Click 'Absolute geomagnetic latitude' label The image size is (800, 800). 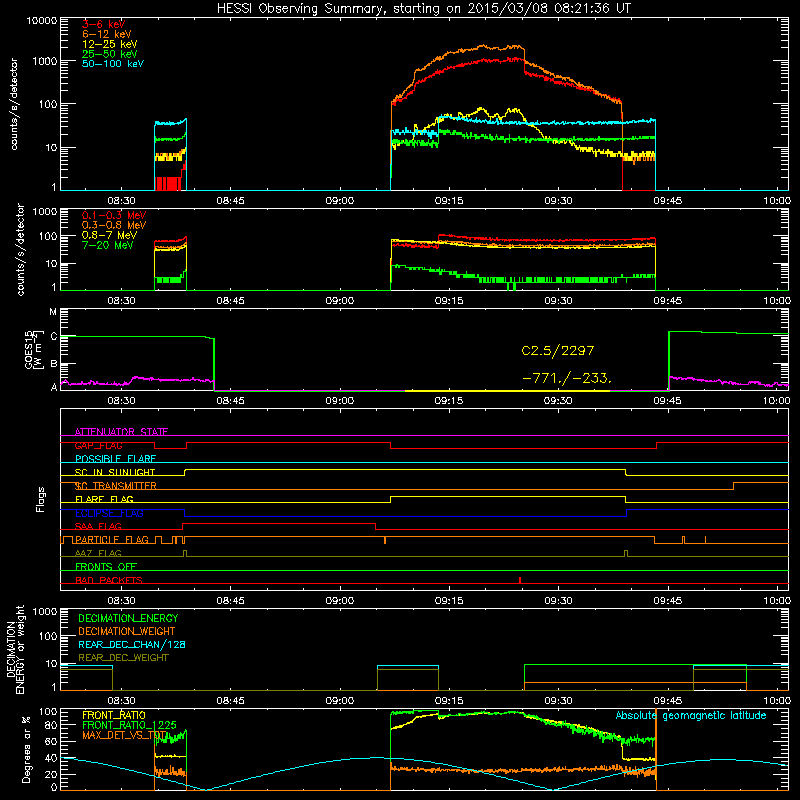pos(691,716)
